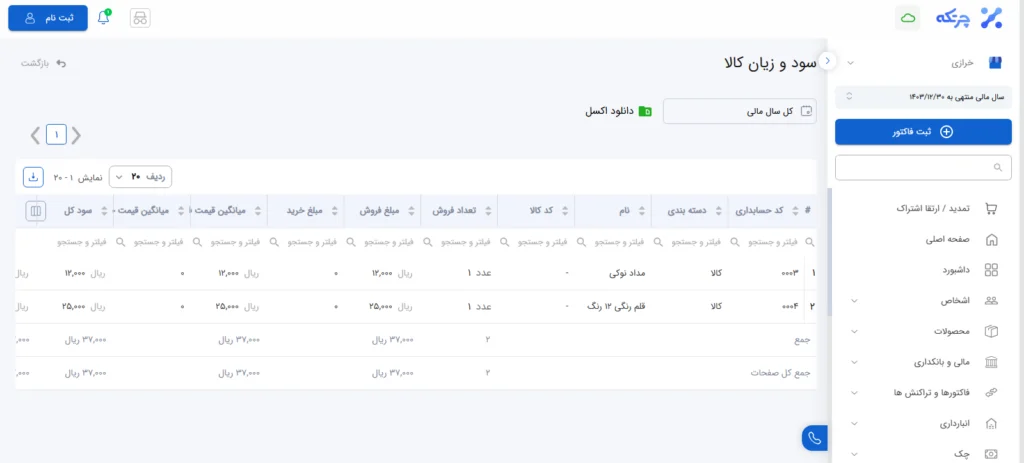The height and width of the screenshot is (463, 1024).
Task: Open the کل سال مالی date range picker
Action: 739,111
